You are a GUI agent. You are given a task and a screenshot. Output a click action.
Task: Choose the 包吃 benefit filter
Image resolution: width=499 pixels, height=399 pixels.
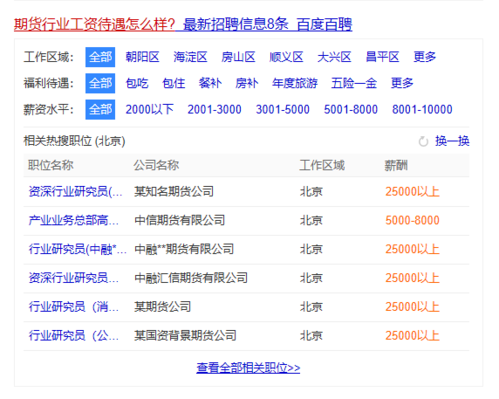(x=137, y=83)
